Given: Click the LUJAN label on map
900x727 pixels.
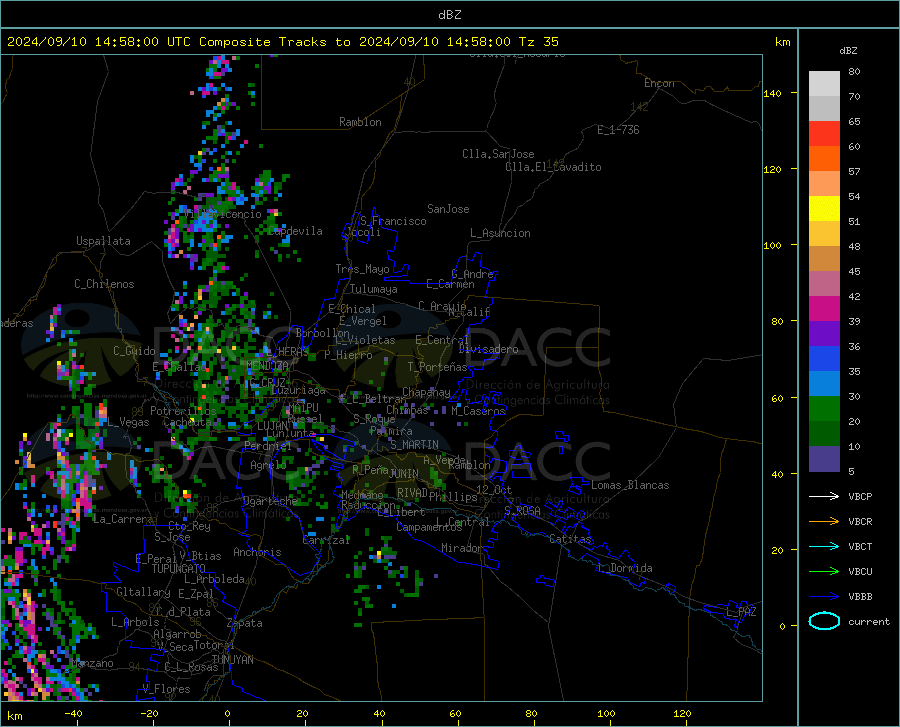Looking at the screenshot, I should (x=272, y=426).
